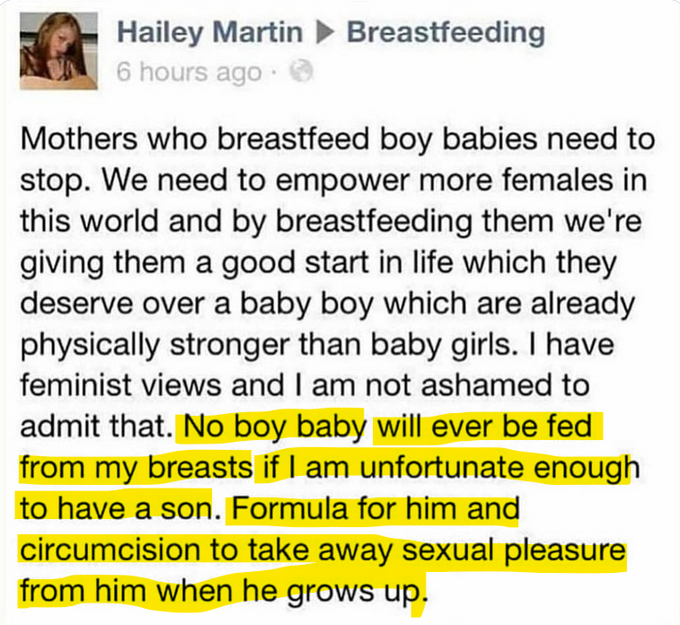Click the "6 hours ago" timestamp
Viewport: 680px width, 625px height.
(x=188, y=72)
